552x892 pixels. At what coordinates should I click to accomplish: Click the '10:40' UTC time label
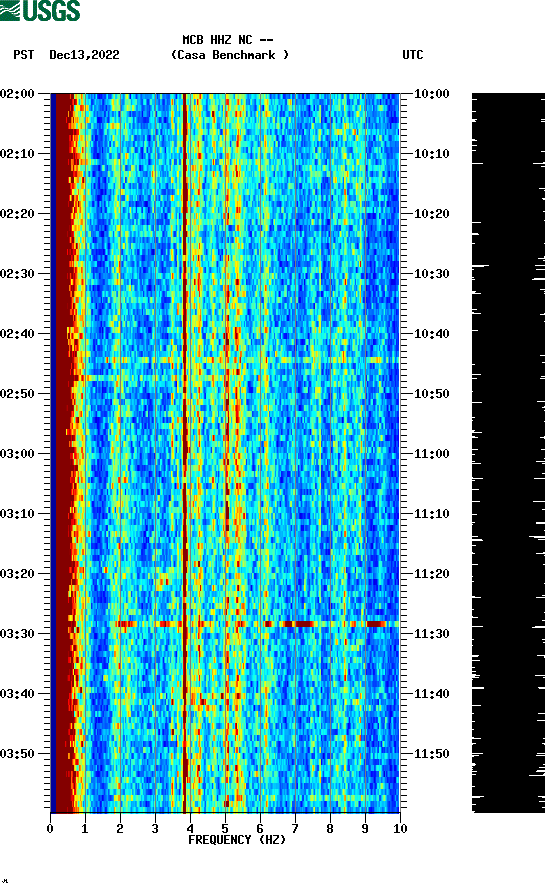[x=431, y=334]
